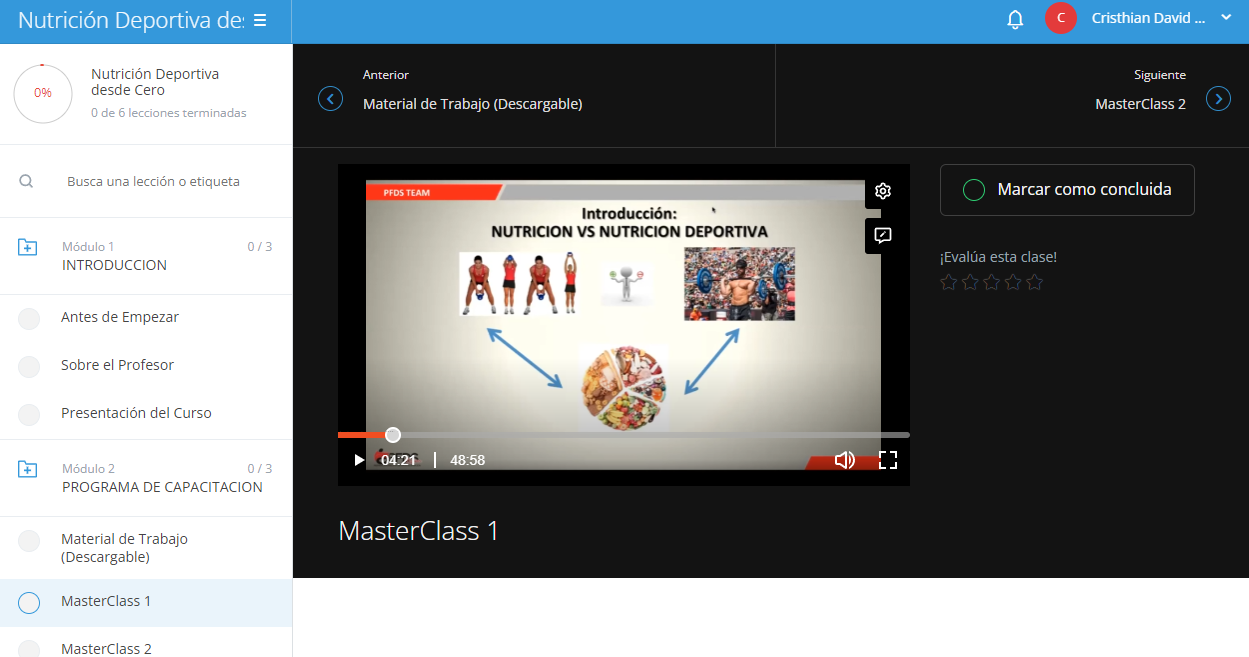Viewport: 1249px width, 657px height.
Task: Mute the video volume speaker icon
Action: pyautogui.click(x=845, y=460)
